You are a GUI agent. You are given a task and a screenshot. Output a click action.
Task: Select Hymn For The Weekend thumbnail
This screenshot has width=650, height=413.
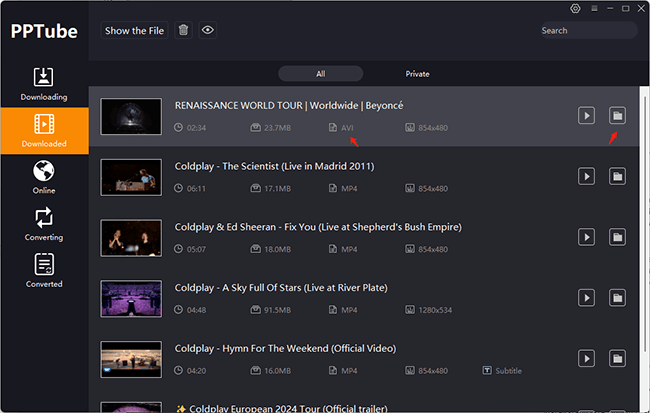[131, 360]
